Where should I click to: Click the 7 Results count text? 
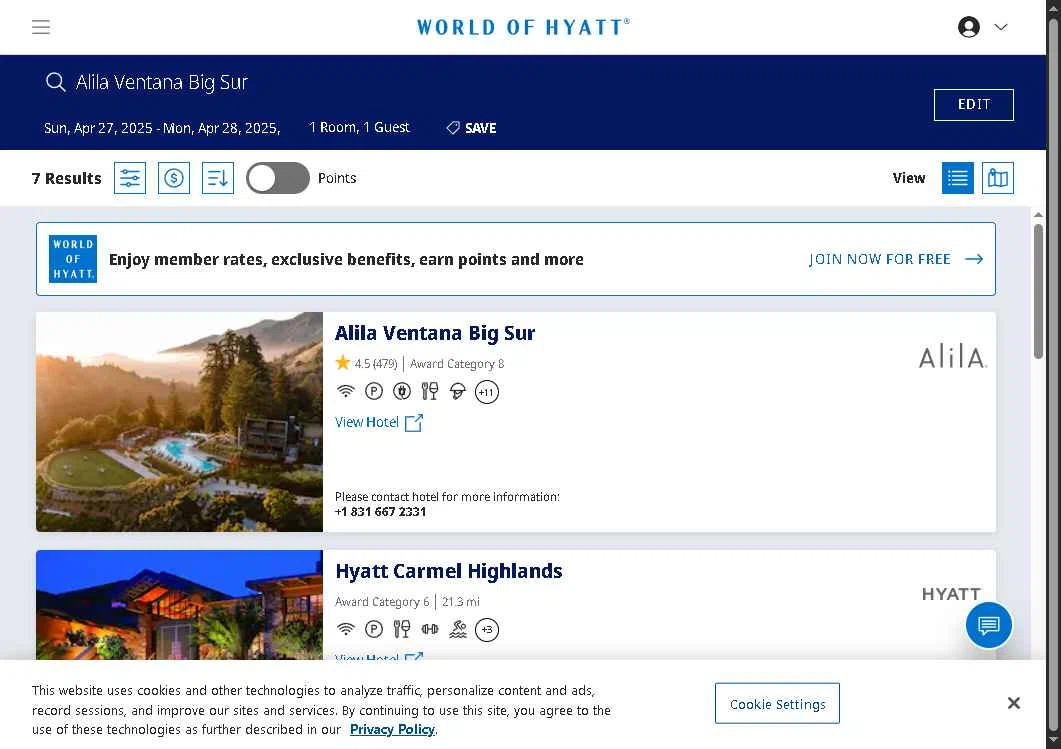point(66,178)
